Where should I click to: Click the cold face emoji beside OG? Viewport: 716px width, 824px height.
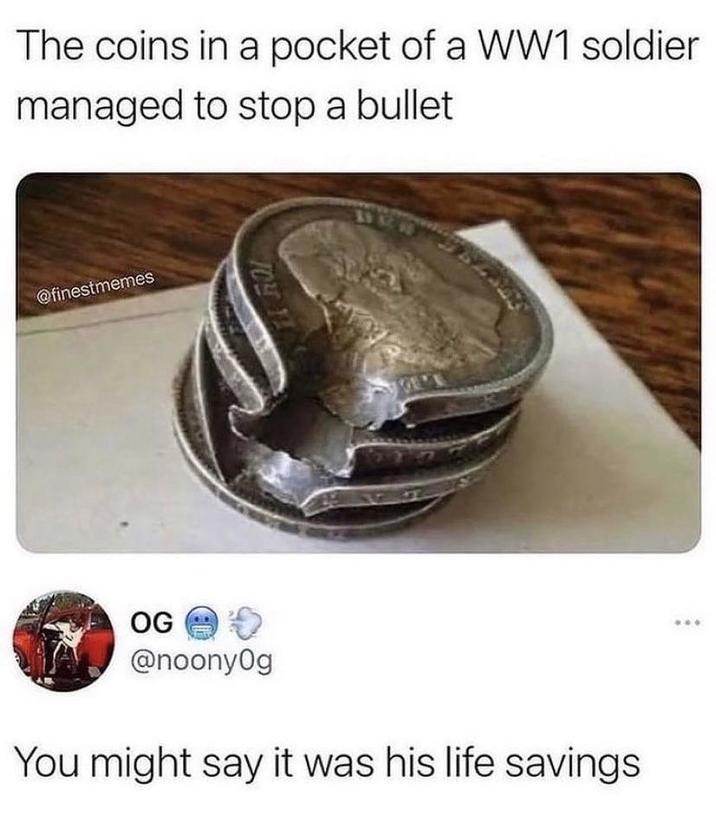[199, 623]
